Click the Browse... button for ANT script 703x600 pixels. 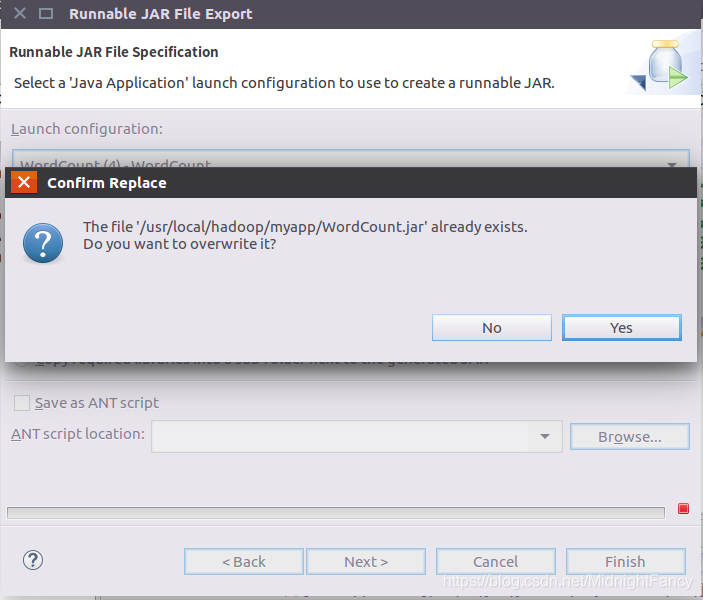(629, 436)
